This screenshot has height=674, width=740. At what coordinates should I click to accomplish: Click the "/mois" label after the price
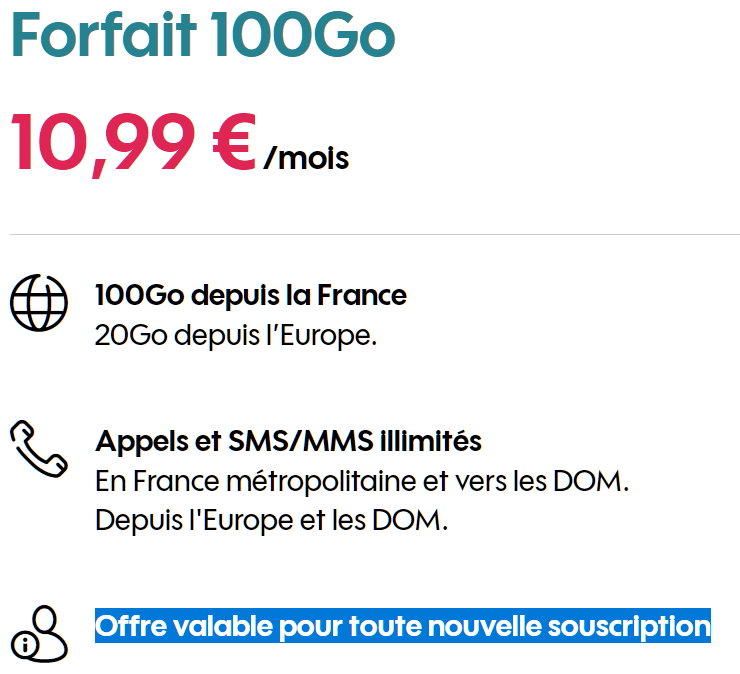306,159
